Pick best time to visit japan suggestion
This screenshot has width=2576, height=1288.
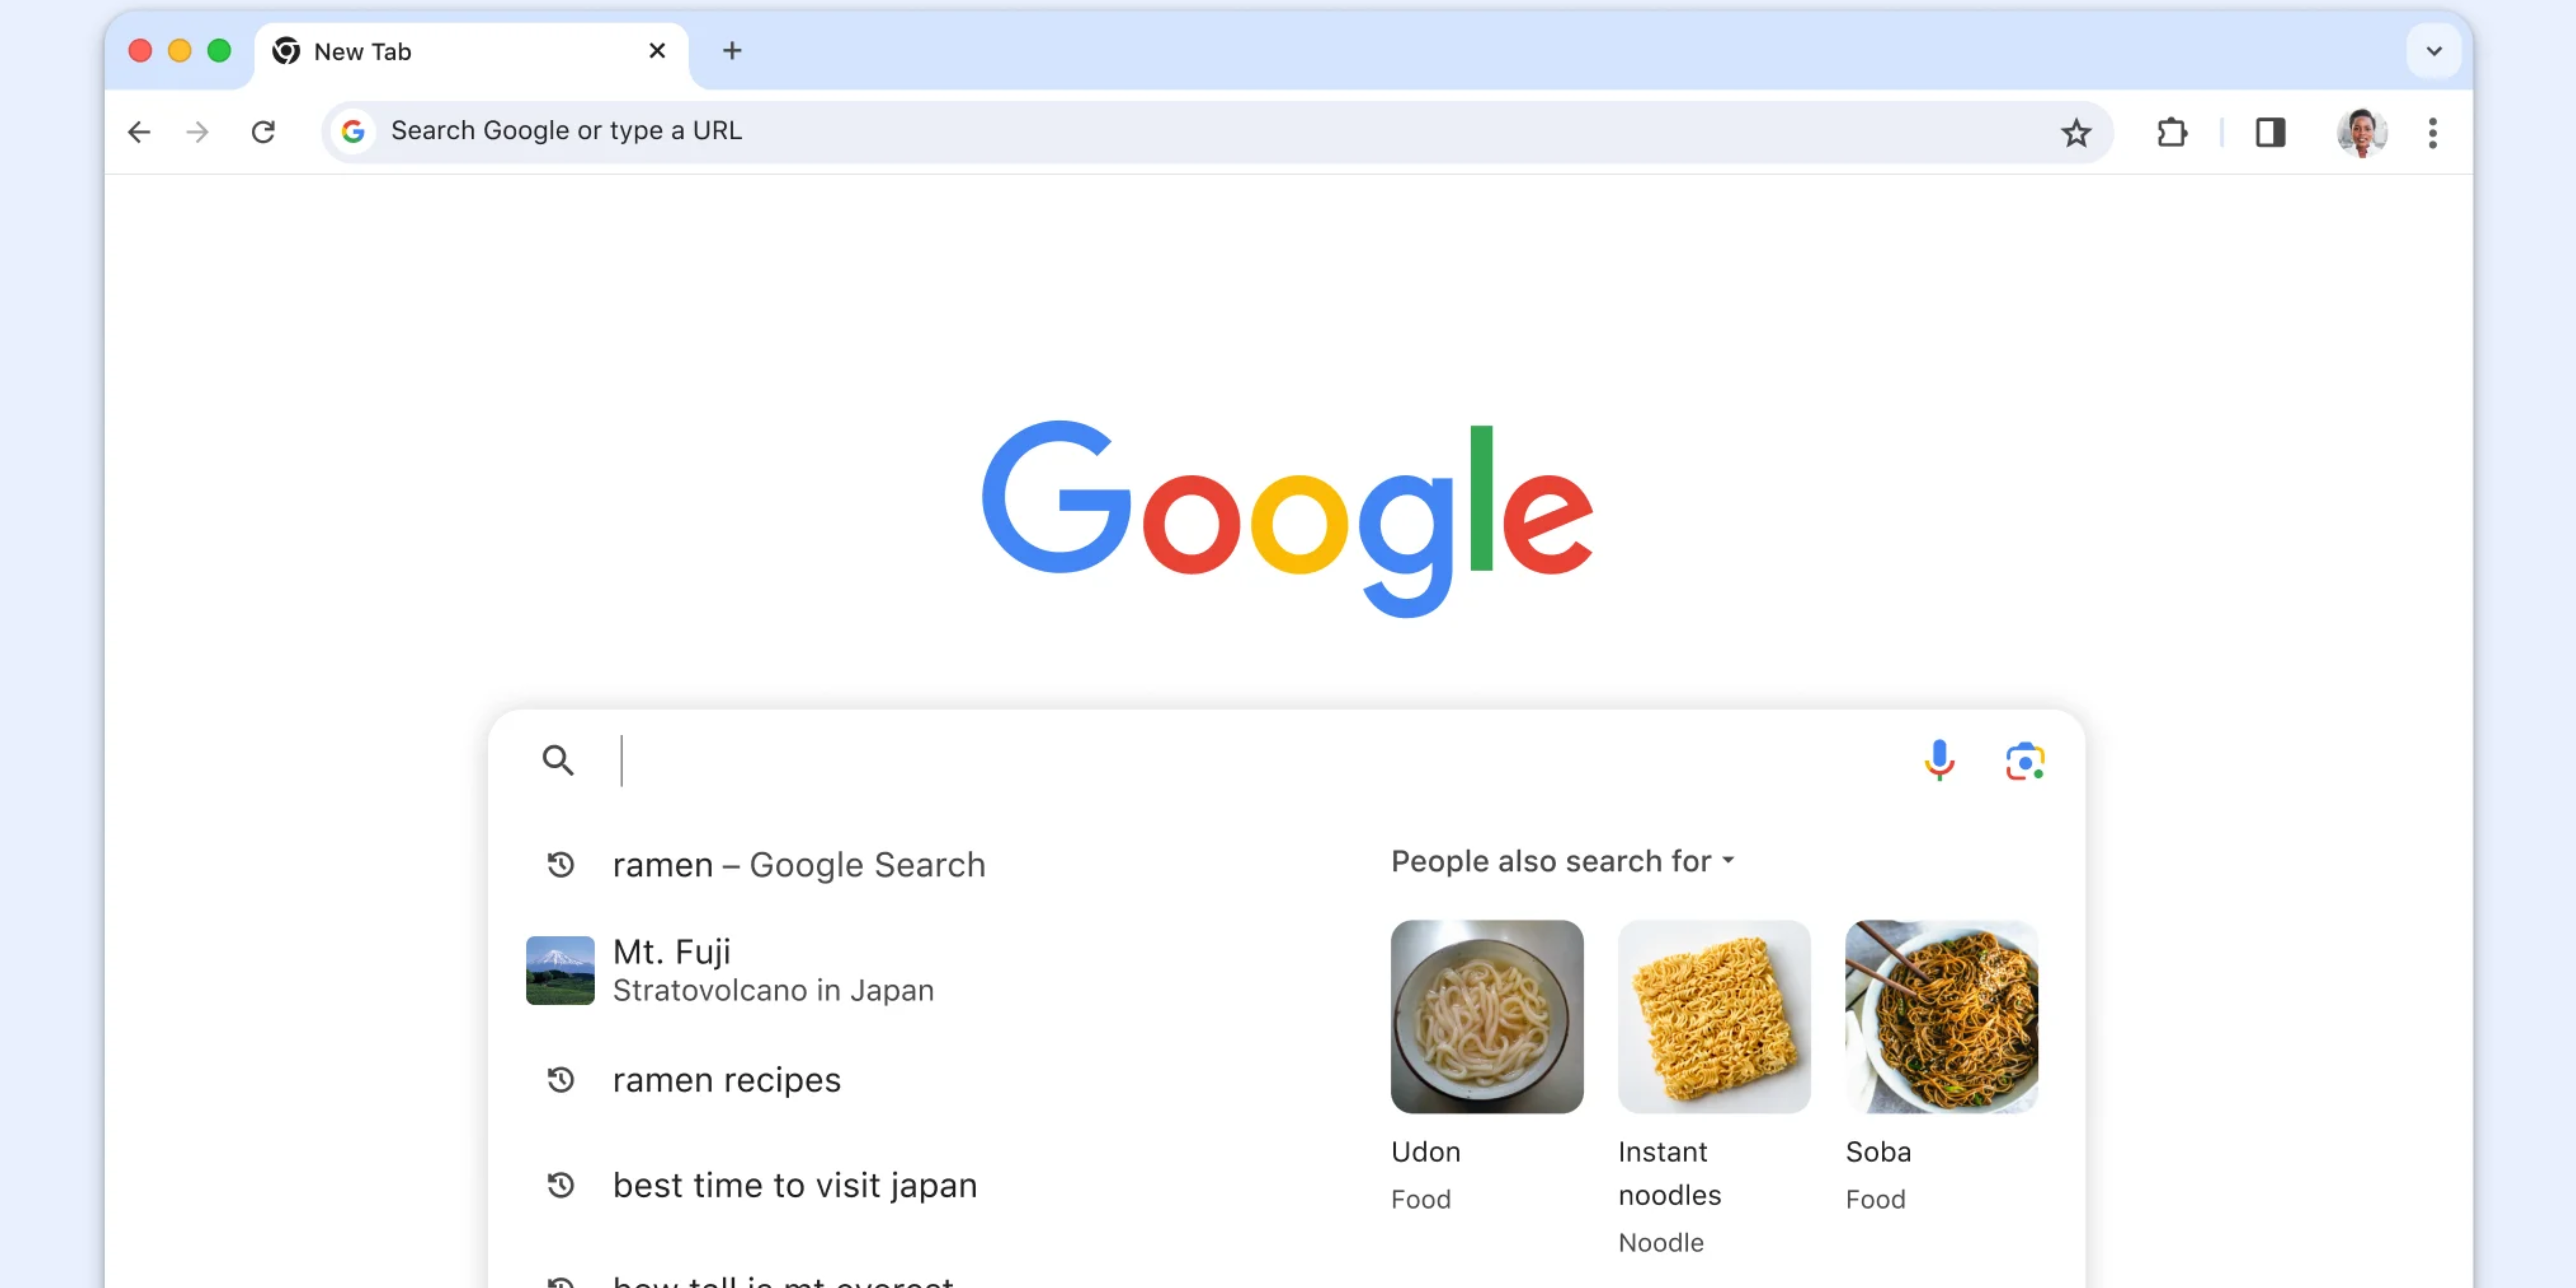[794, 1185]
